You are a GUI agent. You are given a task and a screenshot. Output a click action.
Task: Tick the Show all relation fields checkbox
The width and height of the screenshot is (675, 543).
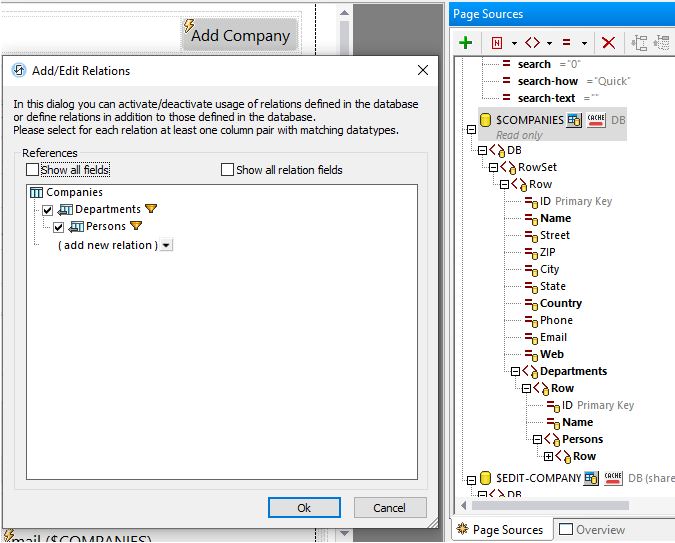click(227, 170)
